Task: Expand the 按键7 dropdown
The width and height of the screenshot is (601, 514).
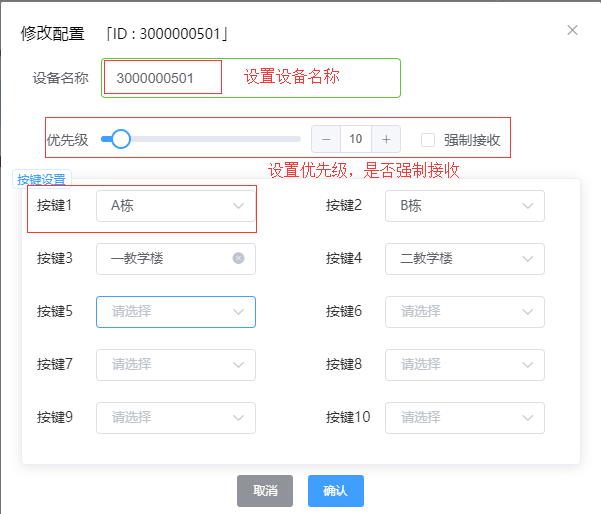Action: pyautogui.click(x=175, y=364)
